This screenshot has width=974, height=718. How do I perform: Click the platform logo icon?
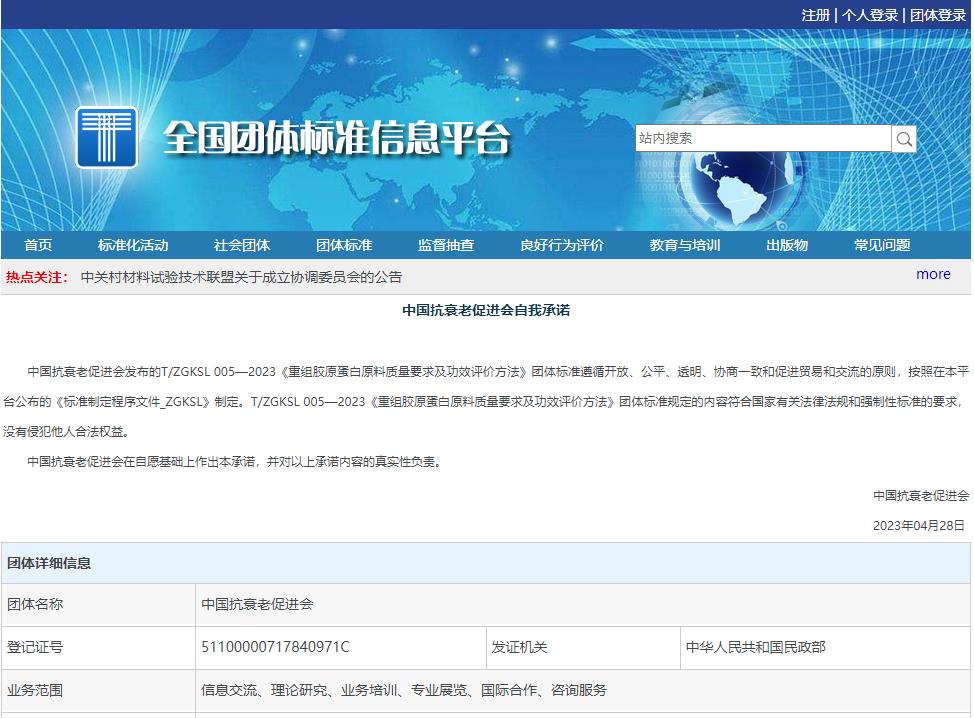(107, 137)
